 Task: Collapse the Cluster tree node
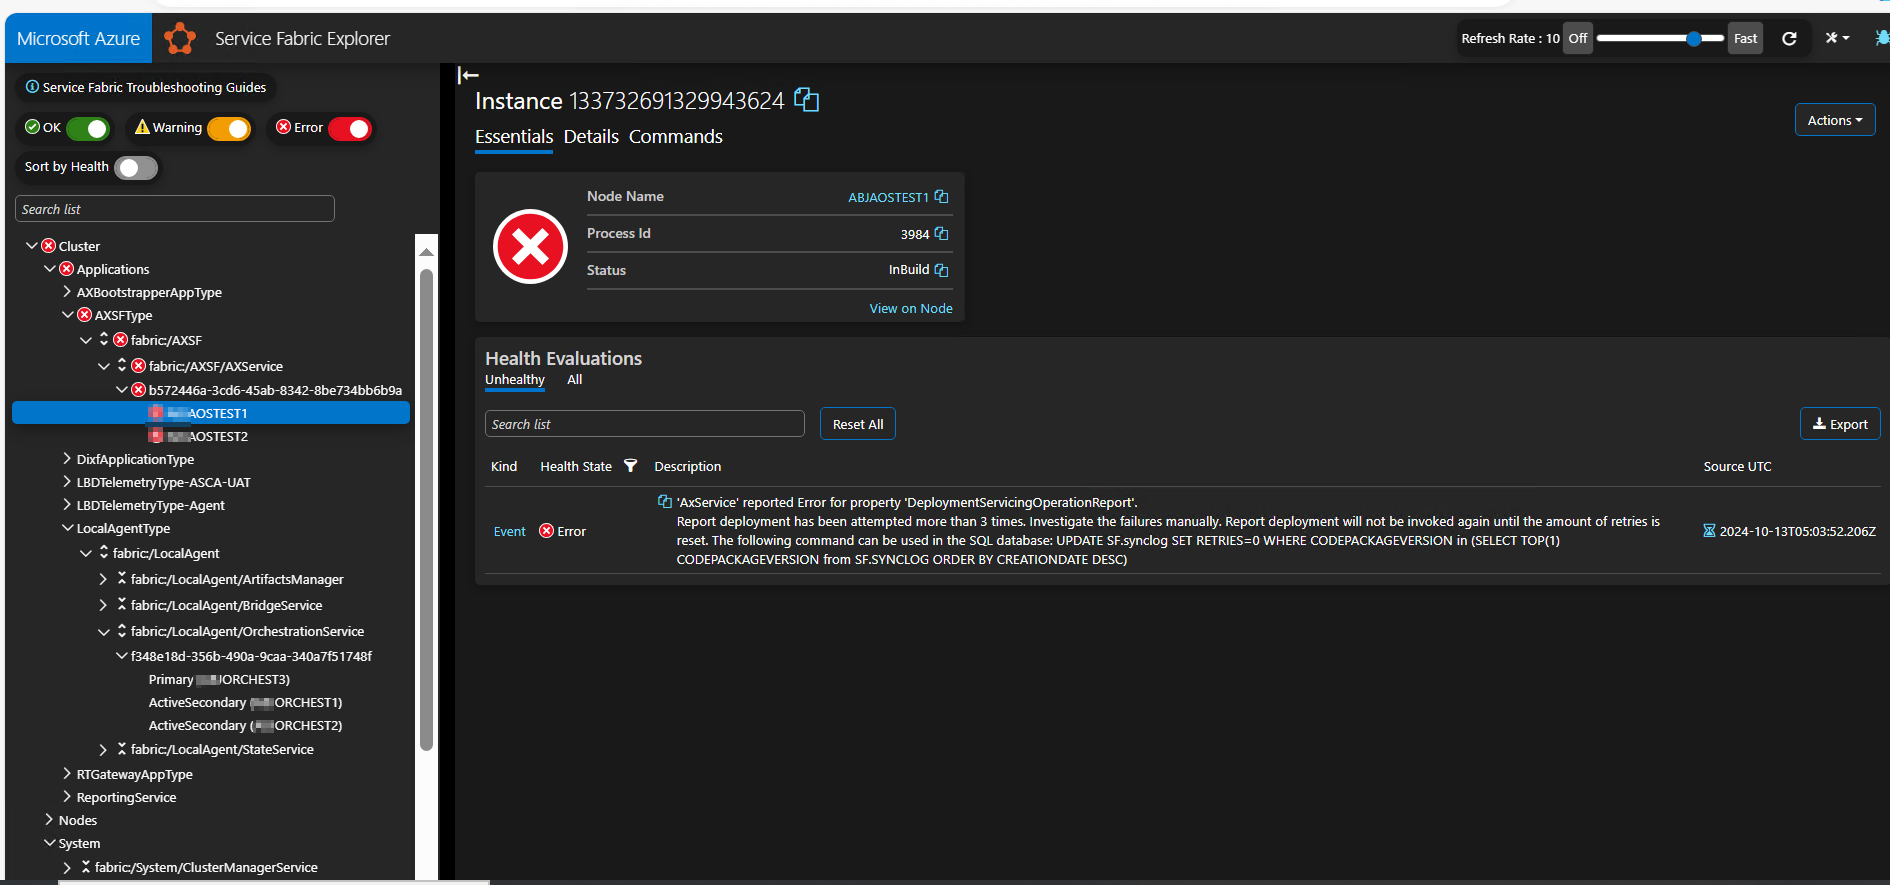pos(32,246)
